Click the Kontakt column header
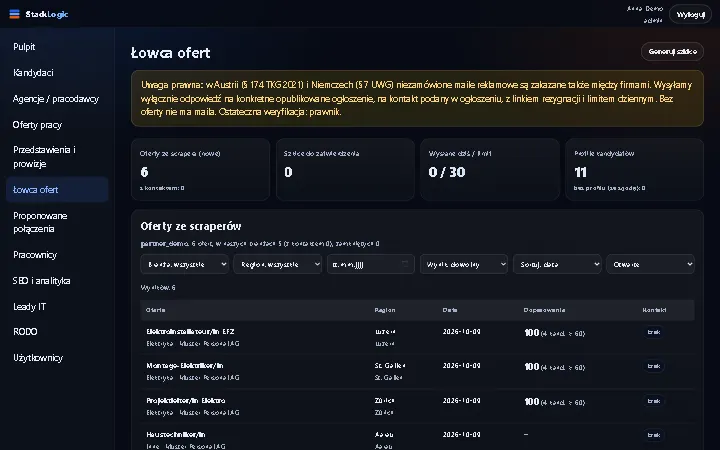Image resolution: width=720 pixels, height=450 pixels. click(654, 310)
